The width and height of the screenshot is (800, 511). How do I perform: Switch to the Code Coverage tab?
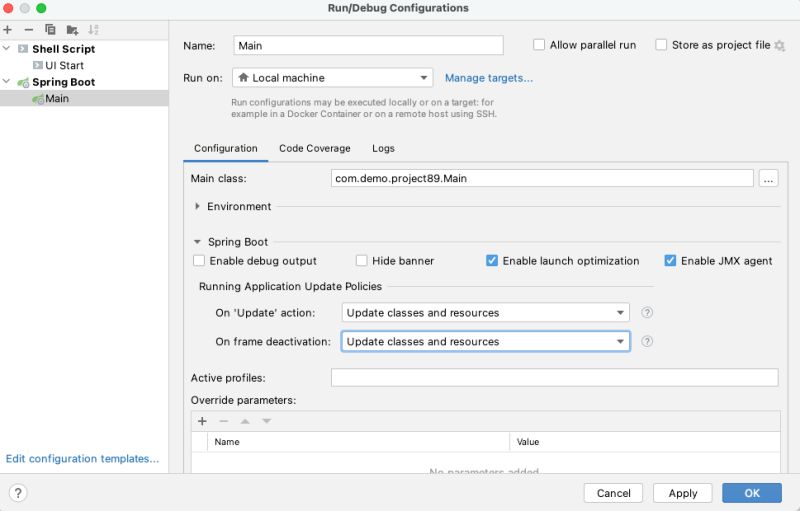[x=314, y=148]
